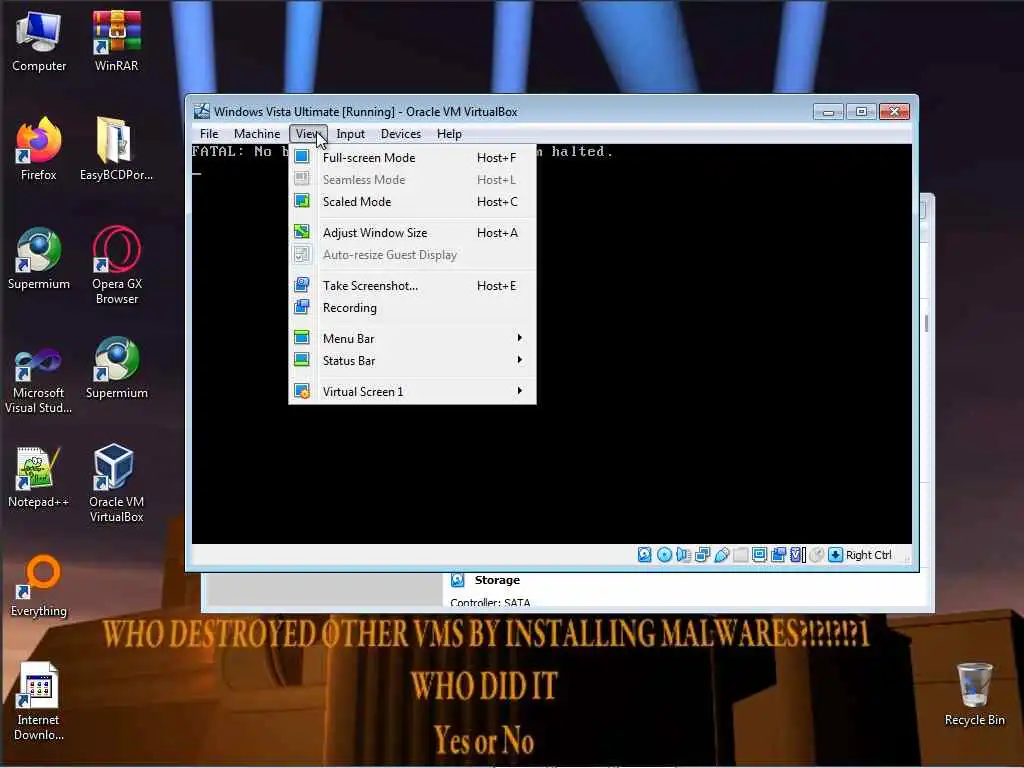Open the Everything search shortcut
The height and width of the screenshot is (768, 1024).
39,586
